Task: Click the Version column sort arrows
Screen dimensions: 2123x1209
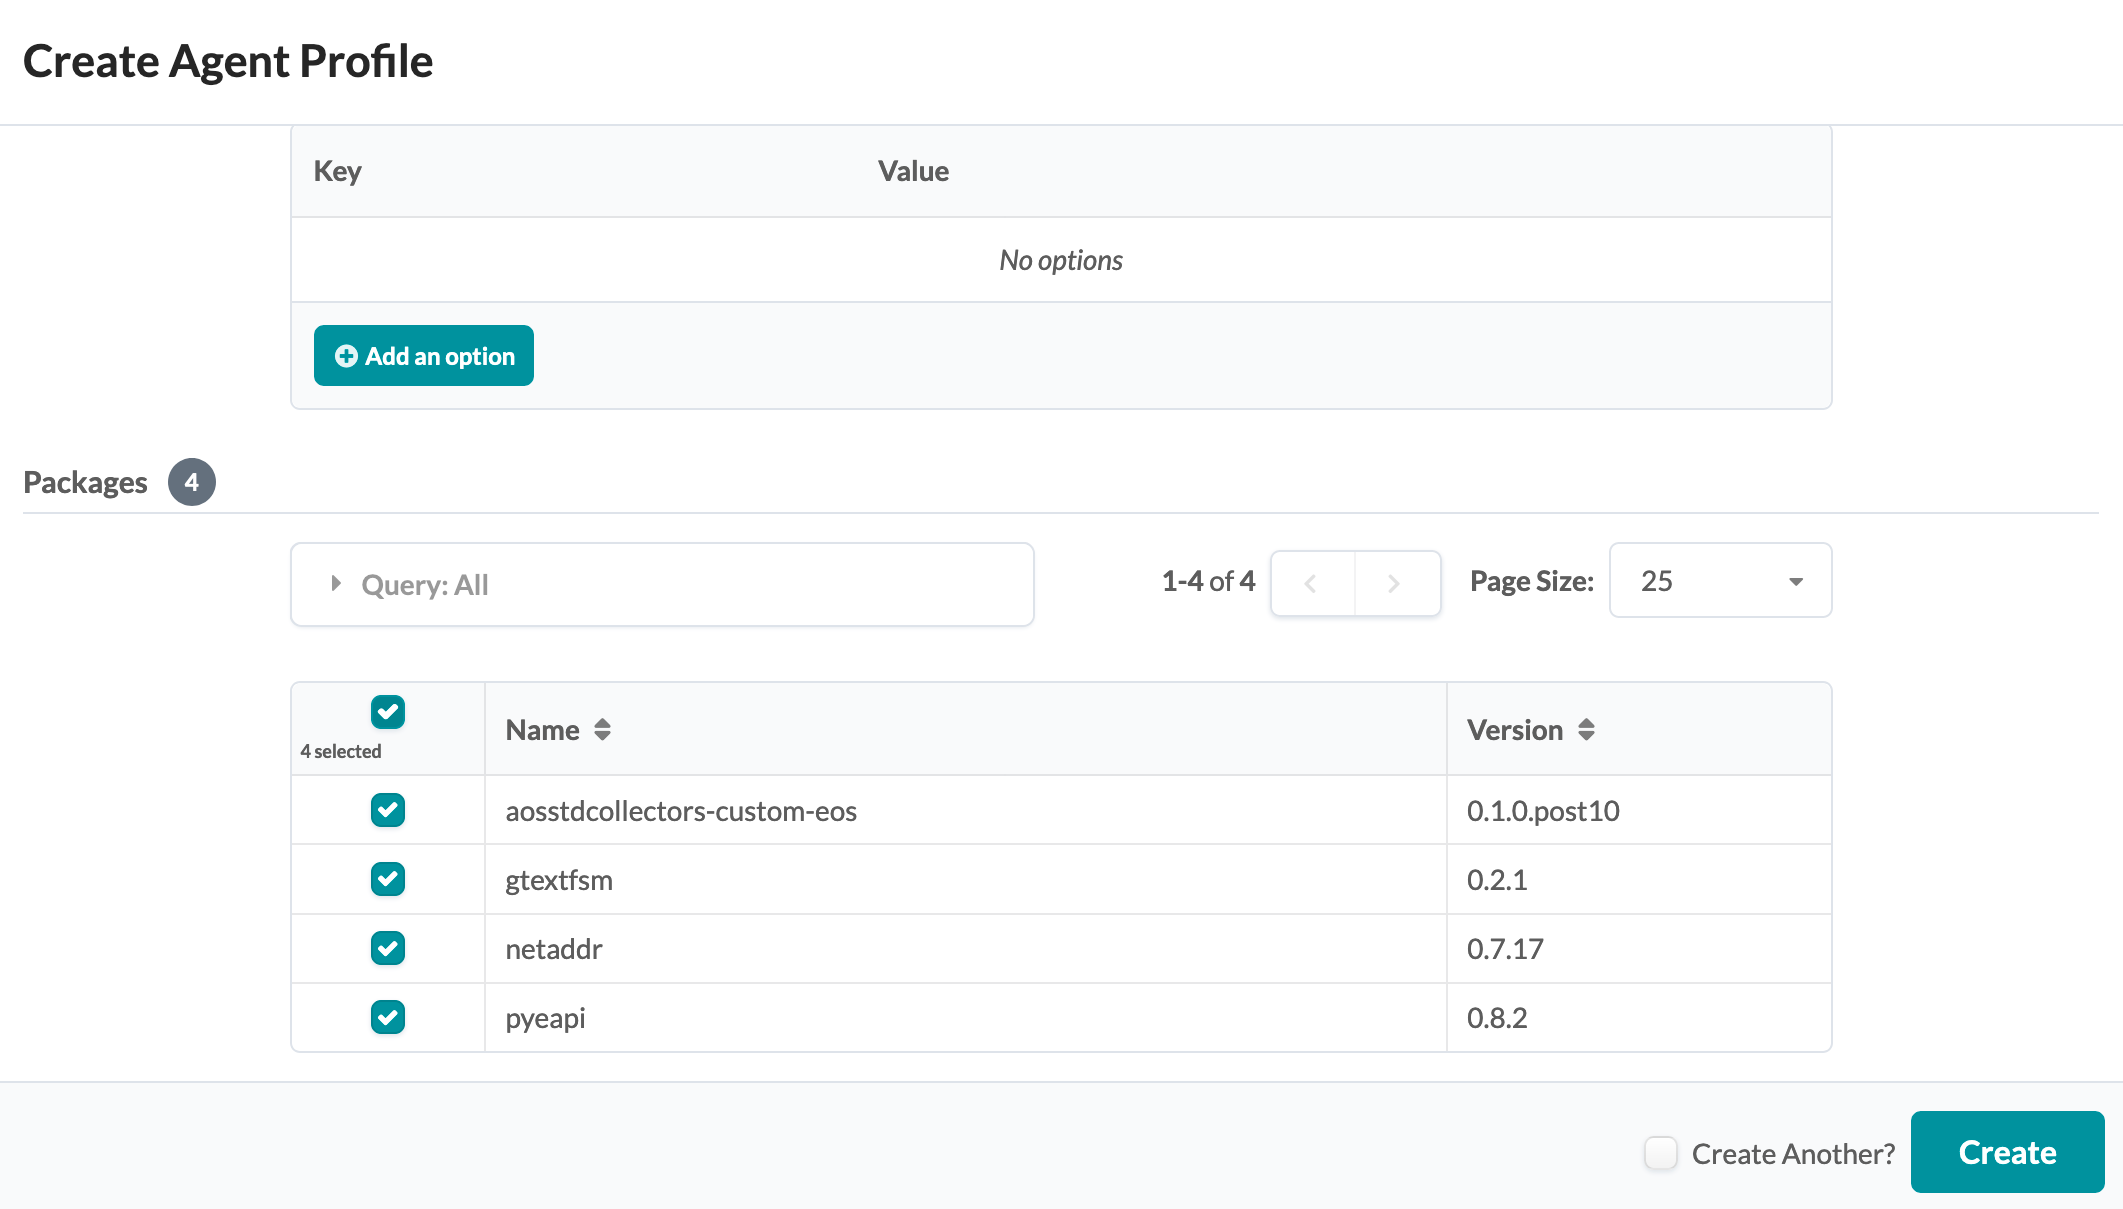Action: coord(1586,730)
